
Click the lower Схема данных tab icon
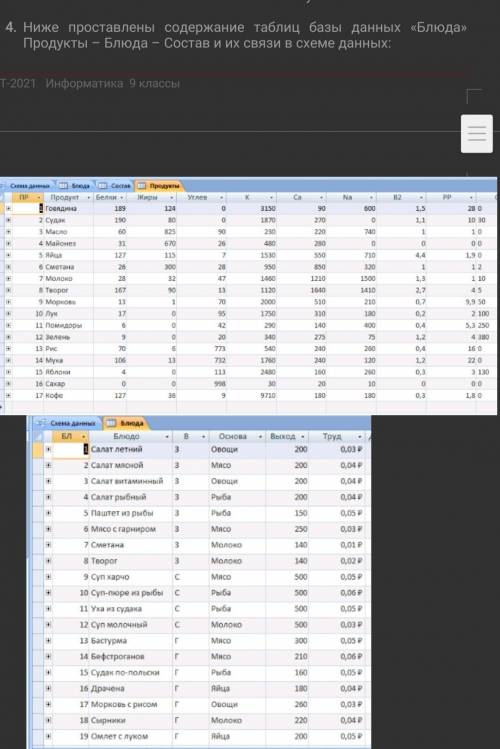(43, 423)
